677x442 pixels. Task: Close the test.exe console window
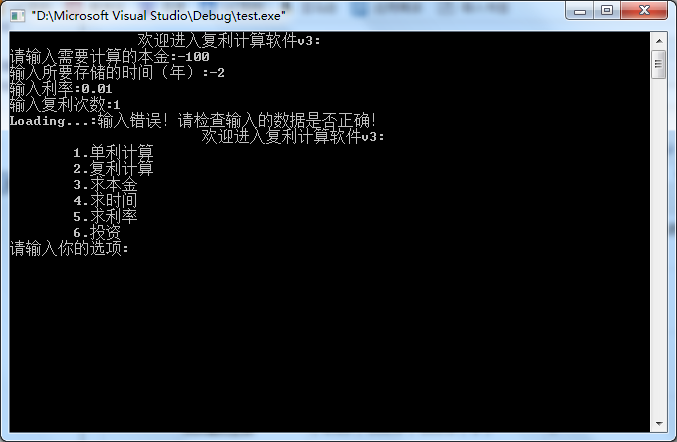coord(644,10)
